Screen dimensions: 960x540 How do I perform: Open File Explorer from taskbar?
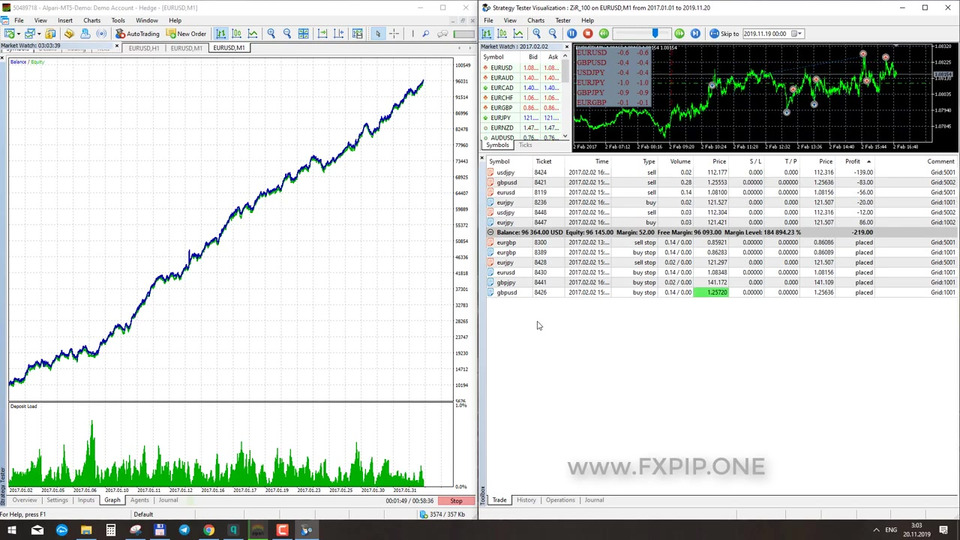pos(86,530)
